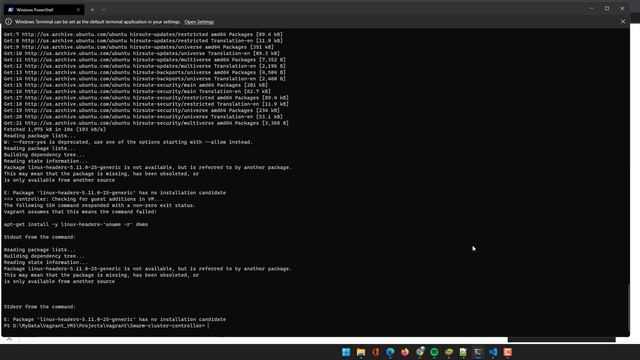Close the Windows PowerShell tab
The width and height of the screenshot is (640, 360).
78,9
